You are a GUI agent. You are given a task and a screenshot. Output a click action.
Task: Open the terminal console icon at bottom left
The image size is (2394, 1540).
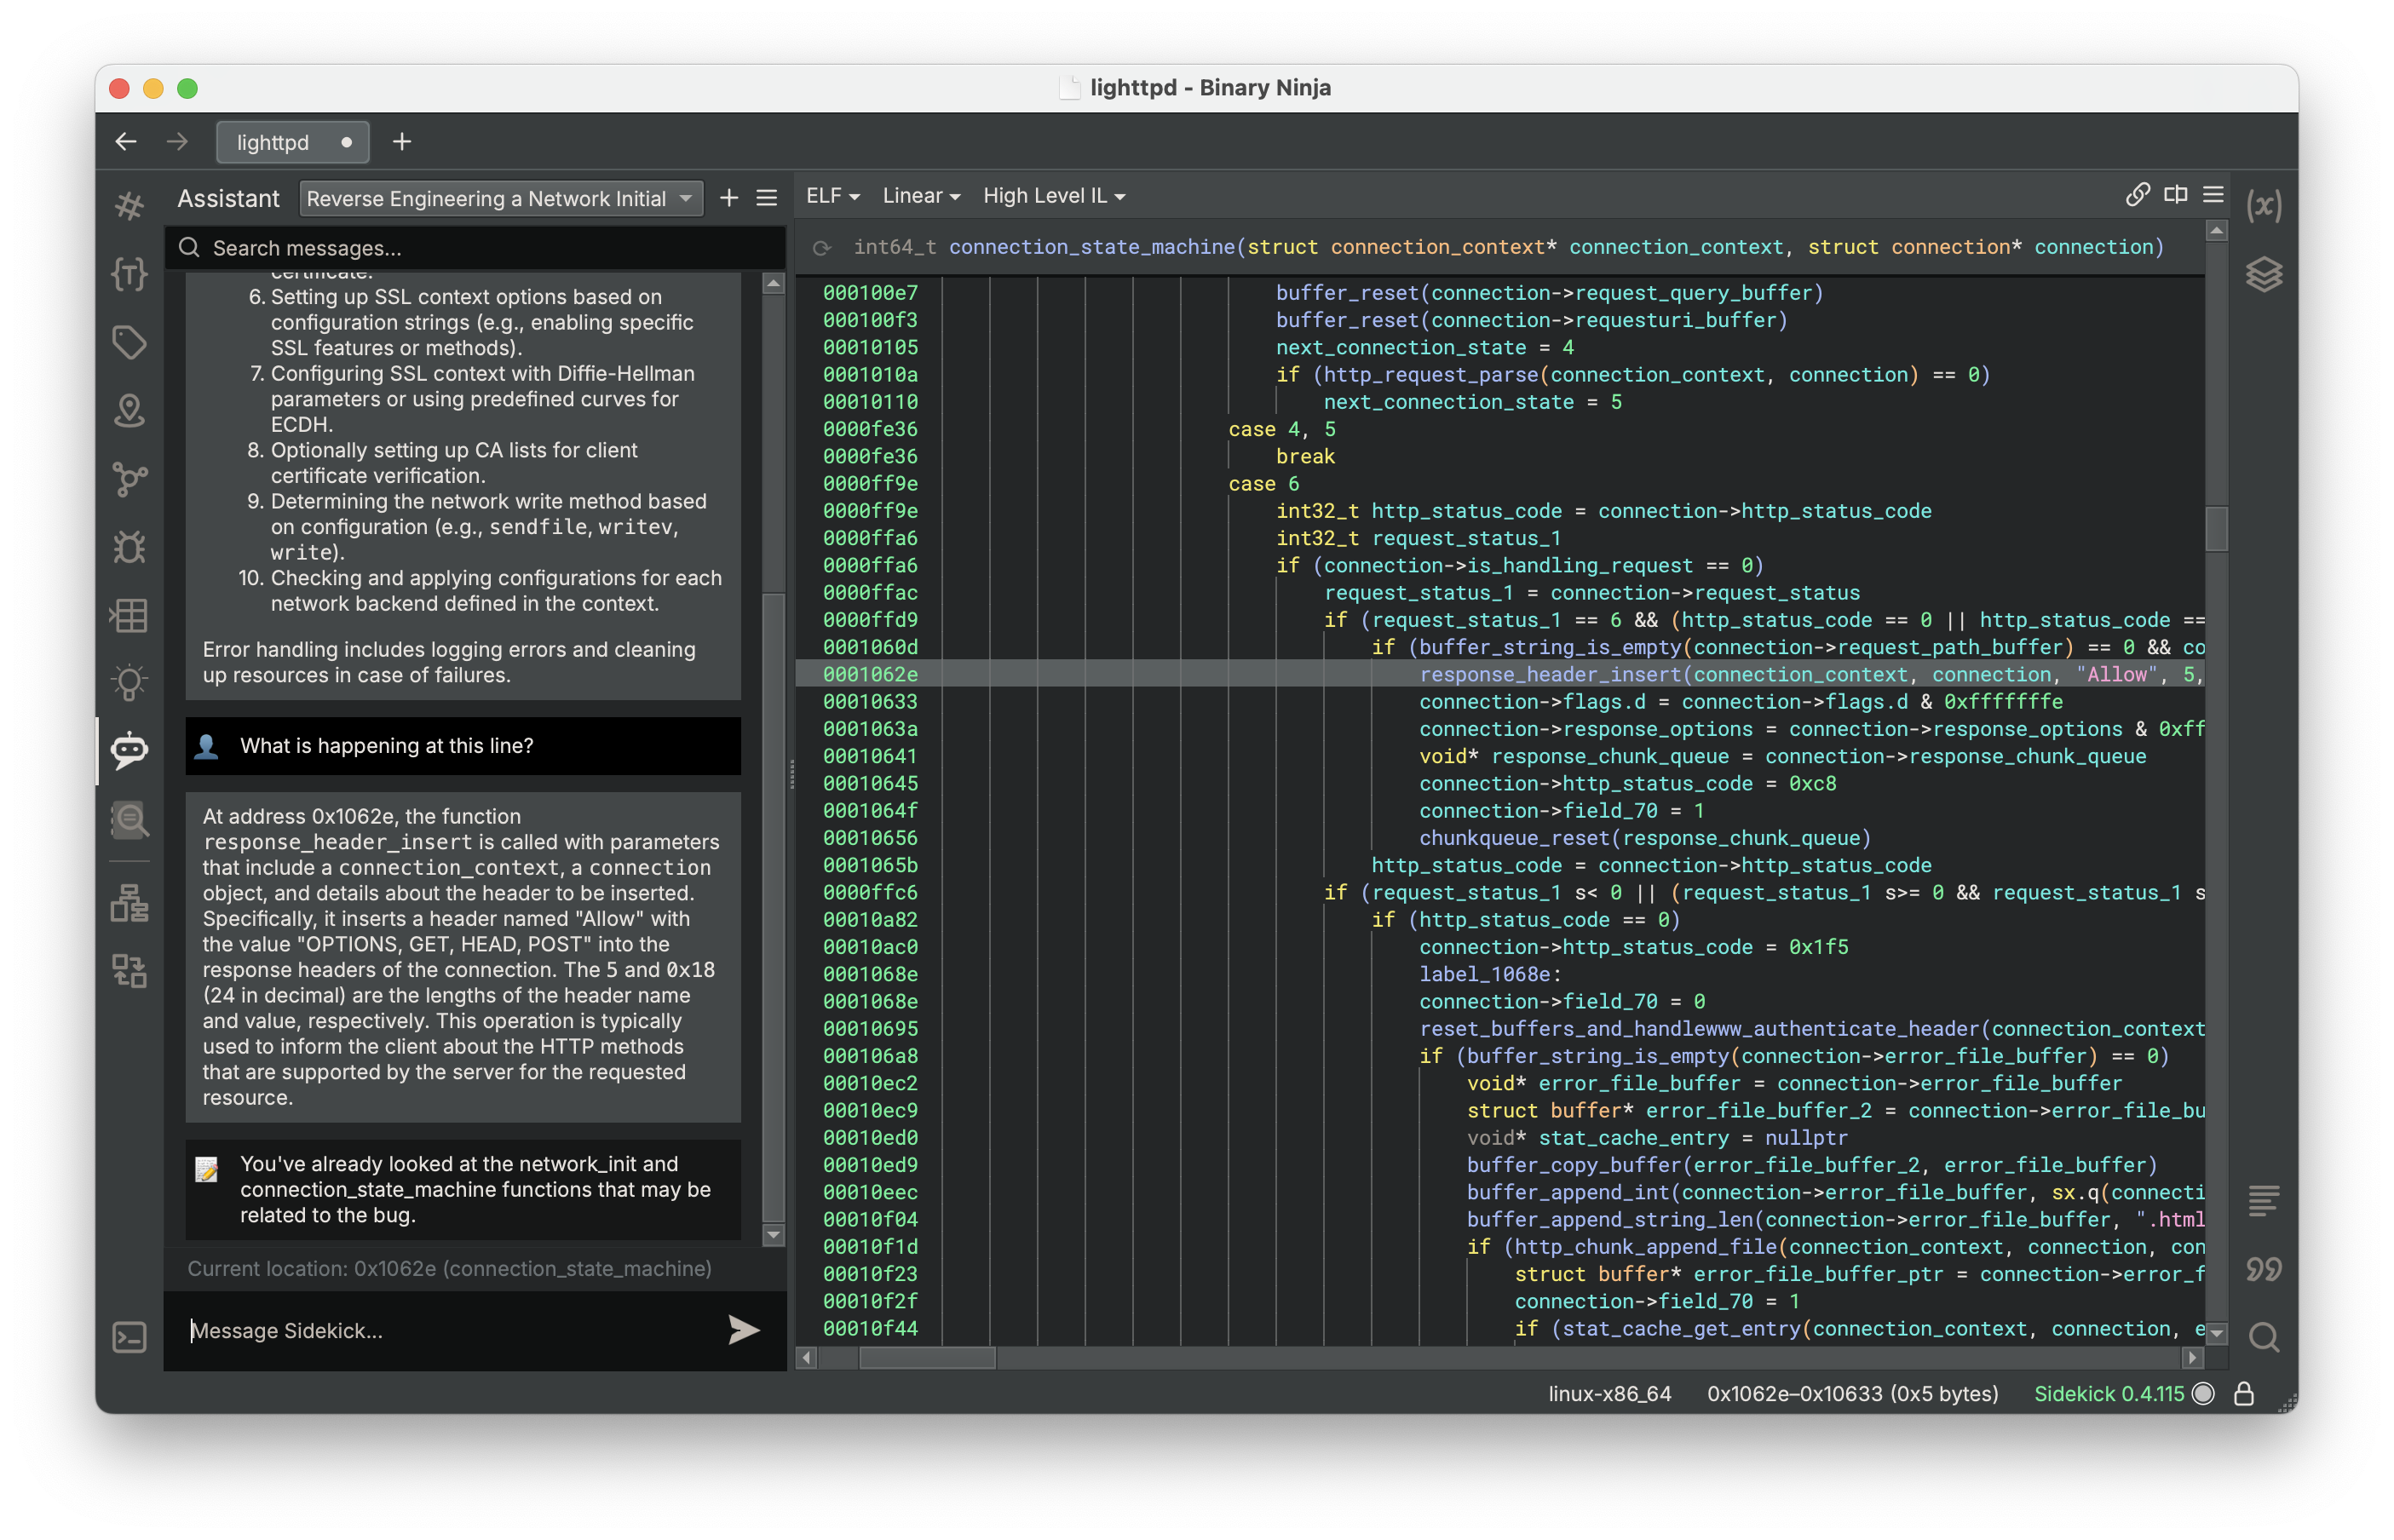coord(129,1337)
